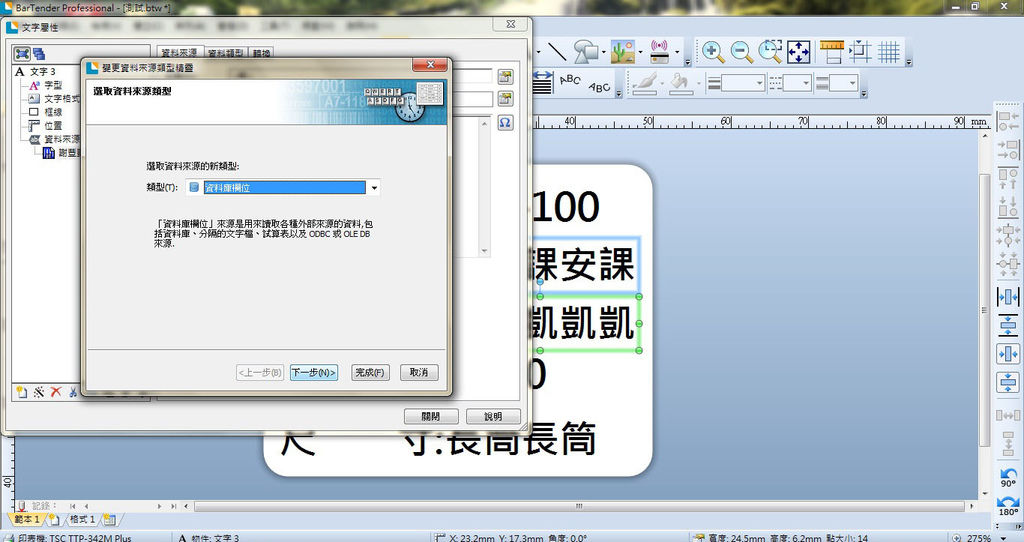Viewport: 1024px width, 542px height.
Task: Select 字型 in the properties tree
Action: (x=53, y=85)
